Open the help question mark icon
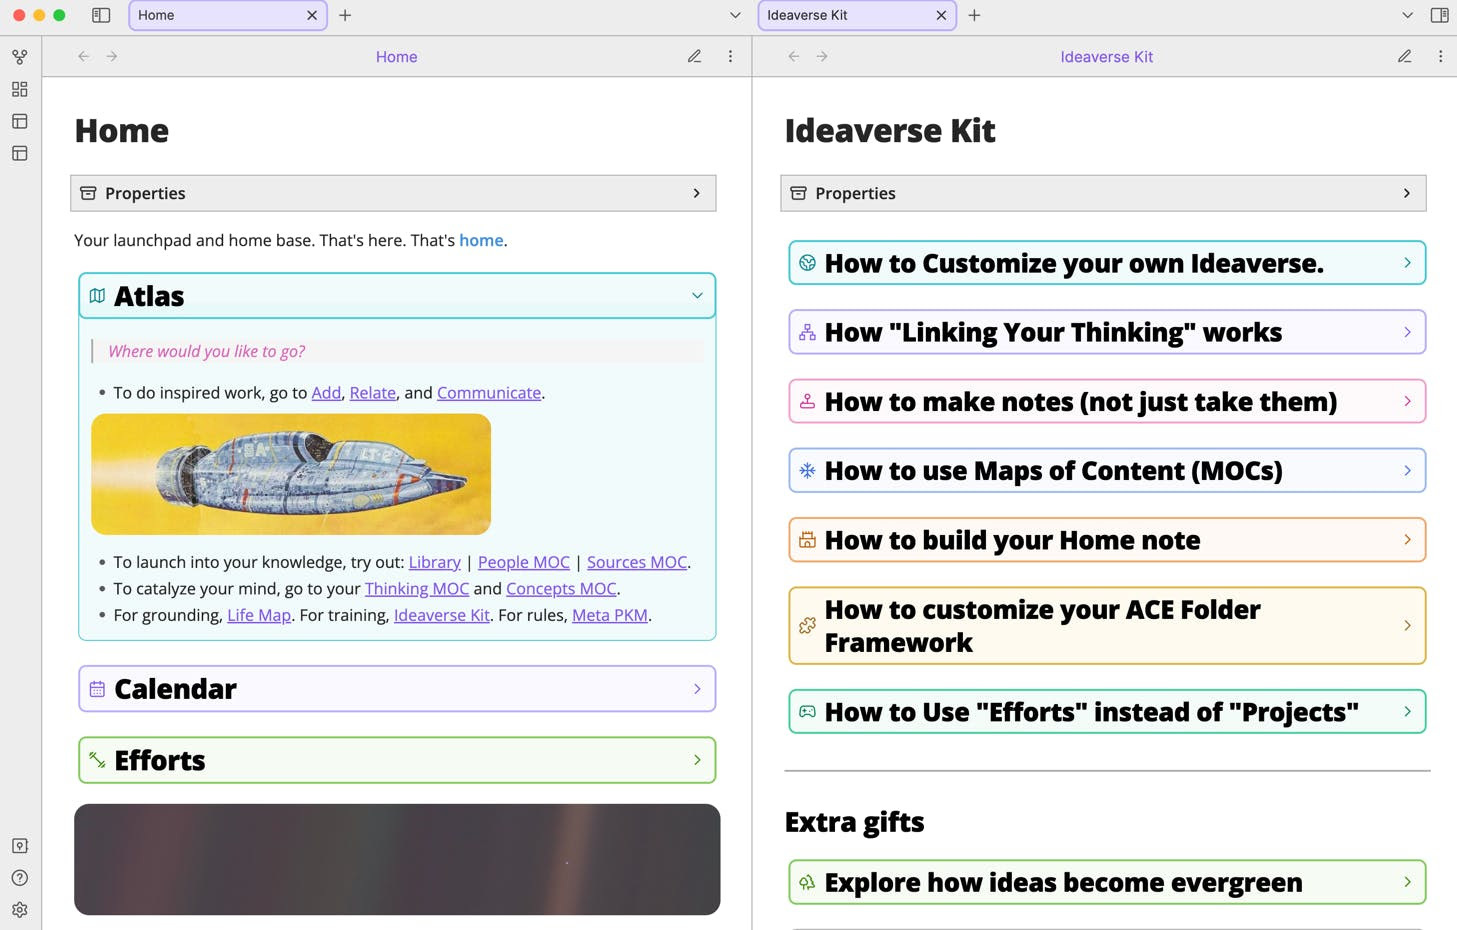This screenshot has height=930, width=1457. (x=20, y=878)
